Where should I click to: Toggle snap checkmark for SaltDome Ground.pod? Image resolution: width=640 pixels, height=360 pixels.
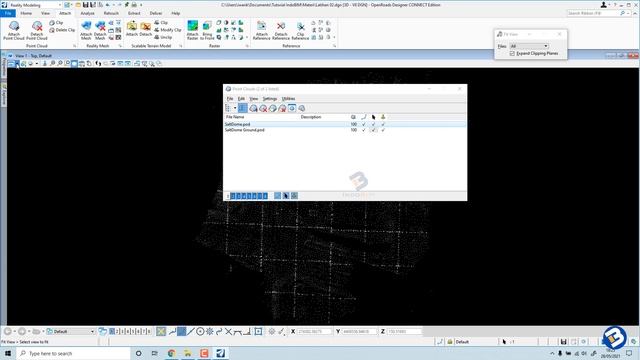(x=373, y=130)
